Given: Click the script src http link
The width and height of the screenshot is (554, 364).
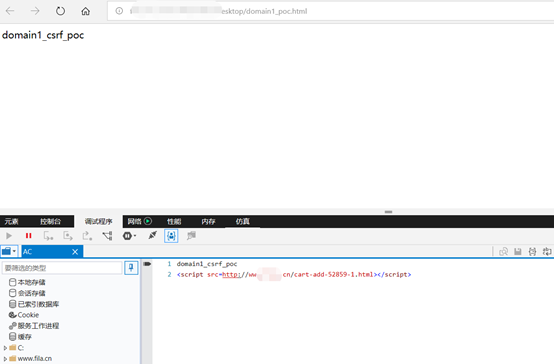Looking at the screenshot, I should click(297, 275).
